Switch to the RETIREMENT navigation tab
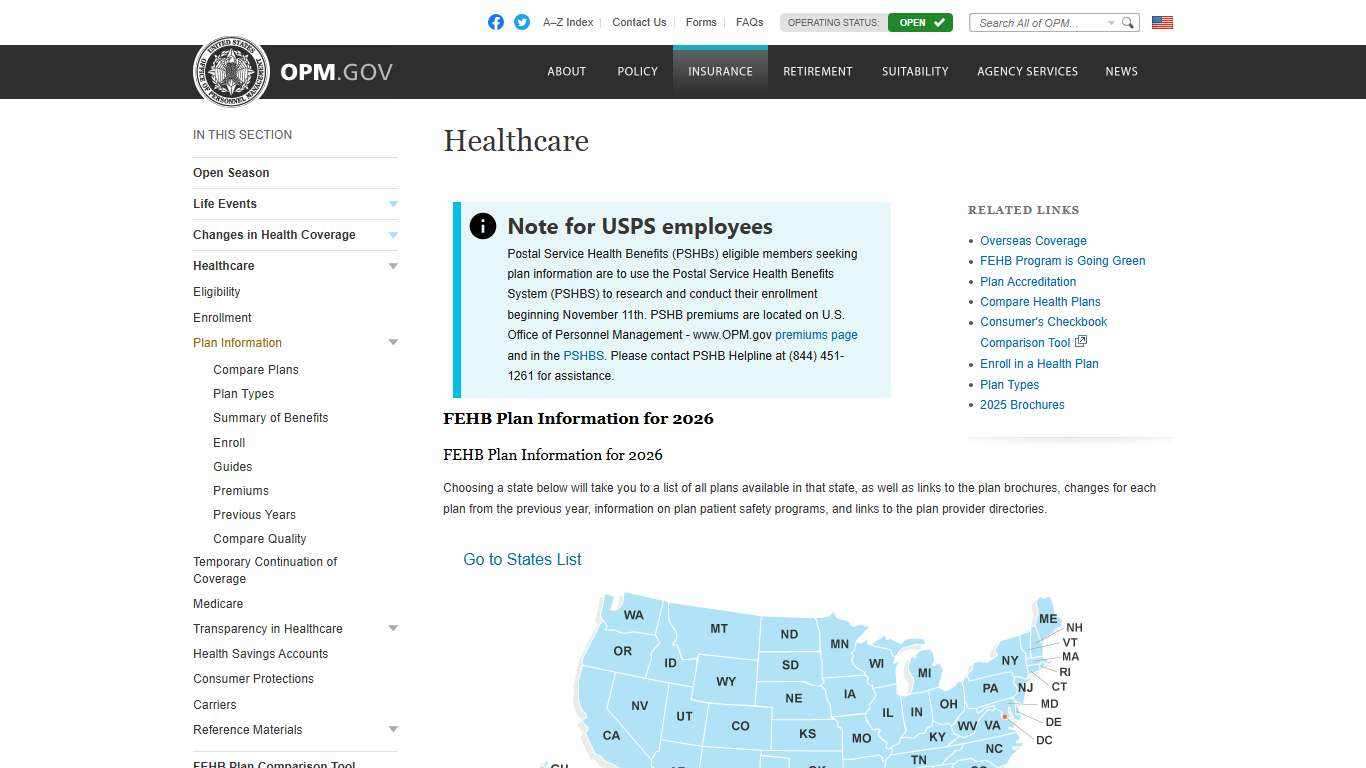Viewport: 1366px width, 768px height. tap(817, 71)
